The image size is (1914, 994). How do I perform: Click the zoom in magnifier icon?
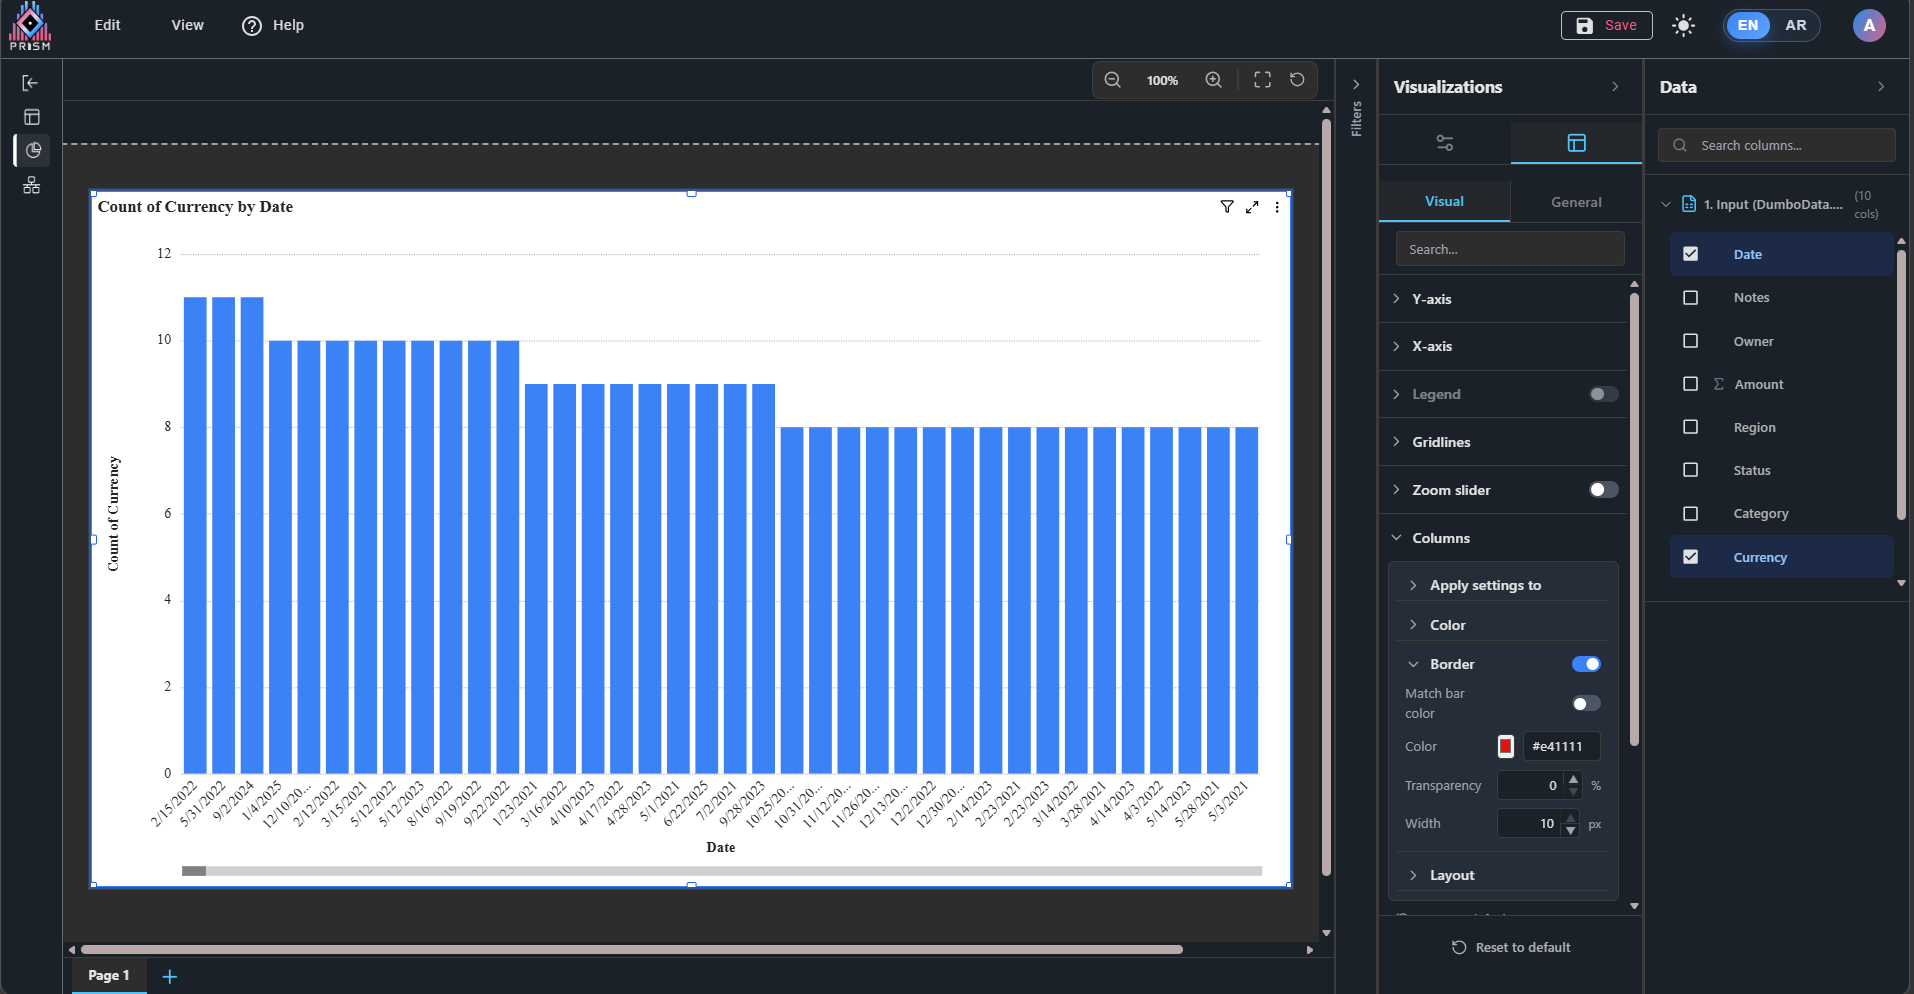tap(1213, 80)
